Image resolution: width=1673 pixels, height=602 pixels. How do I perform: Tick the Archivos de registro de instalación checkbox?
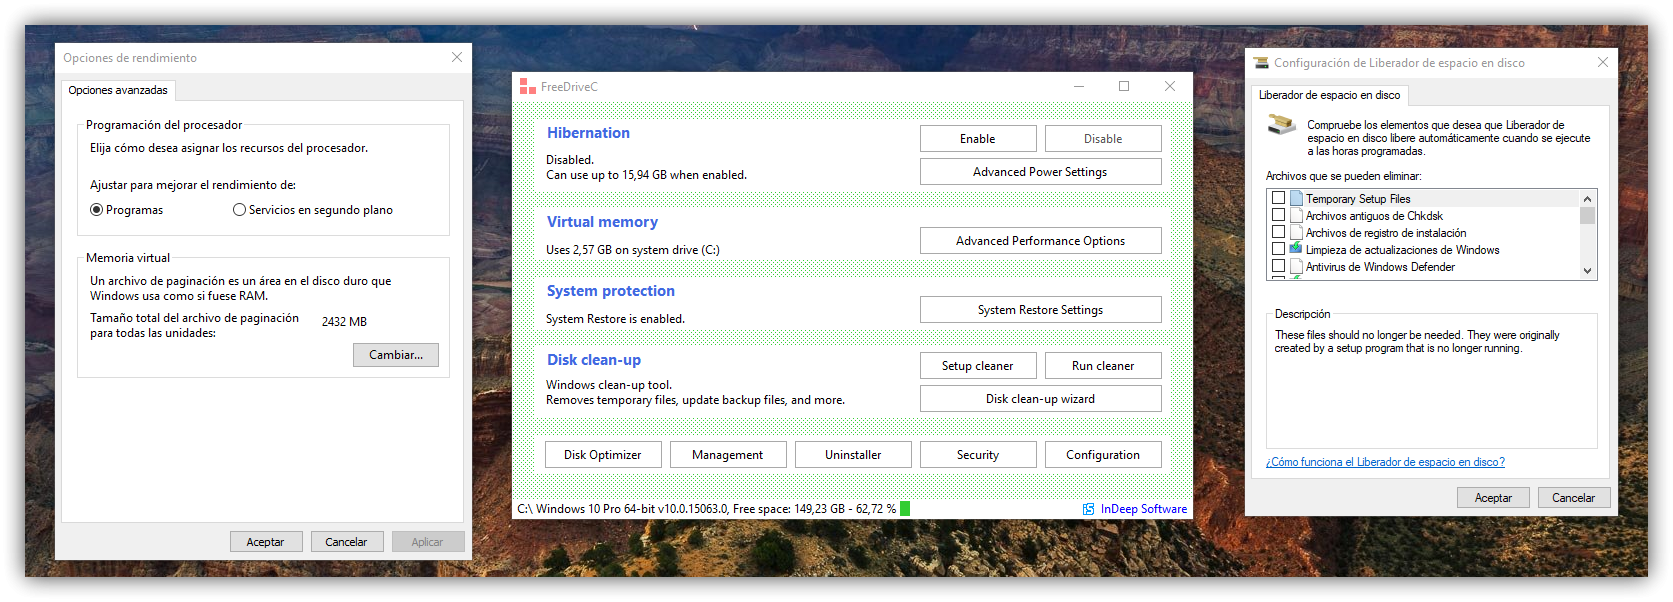point(1278,233)
